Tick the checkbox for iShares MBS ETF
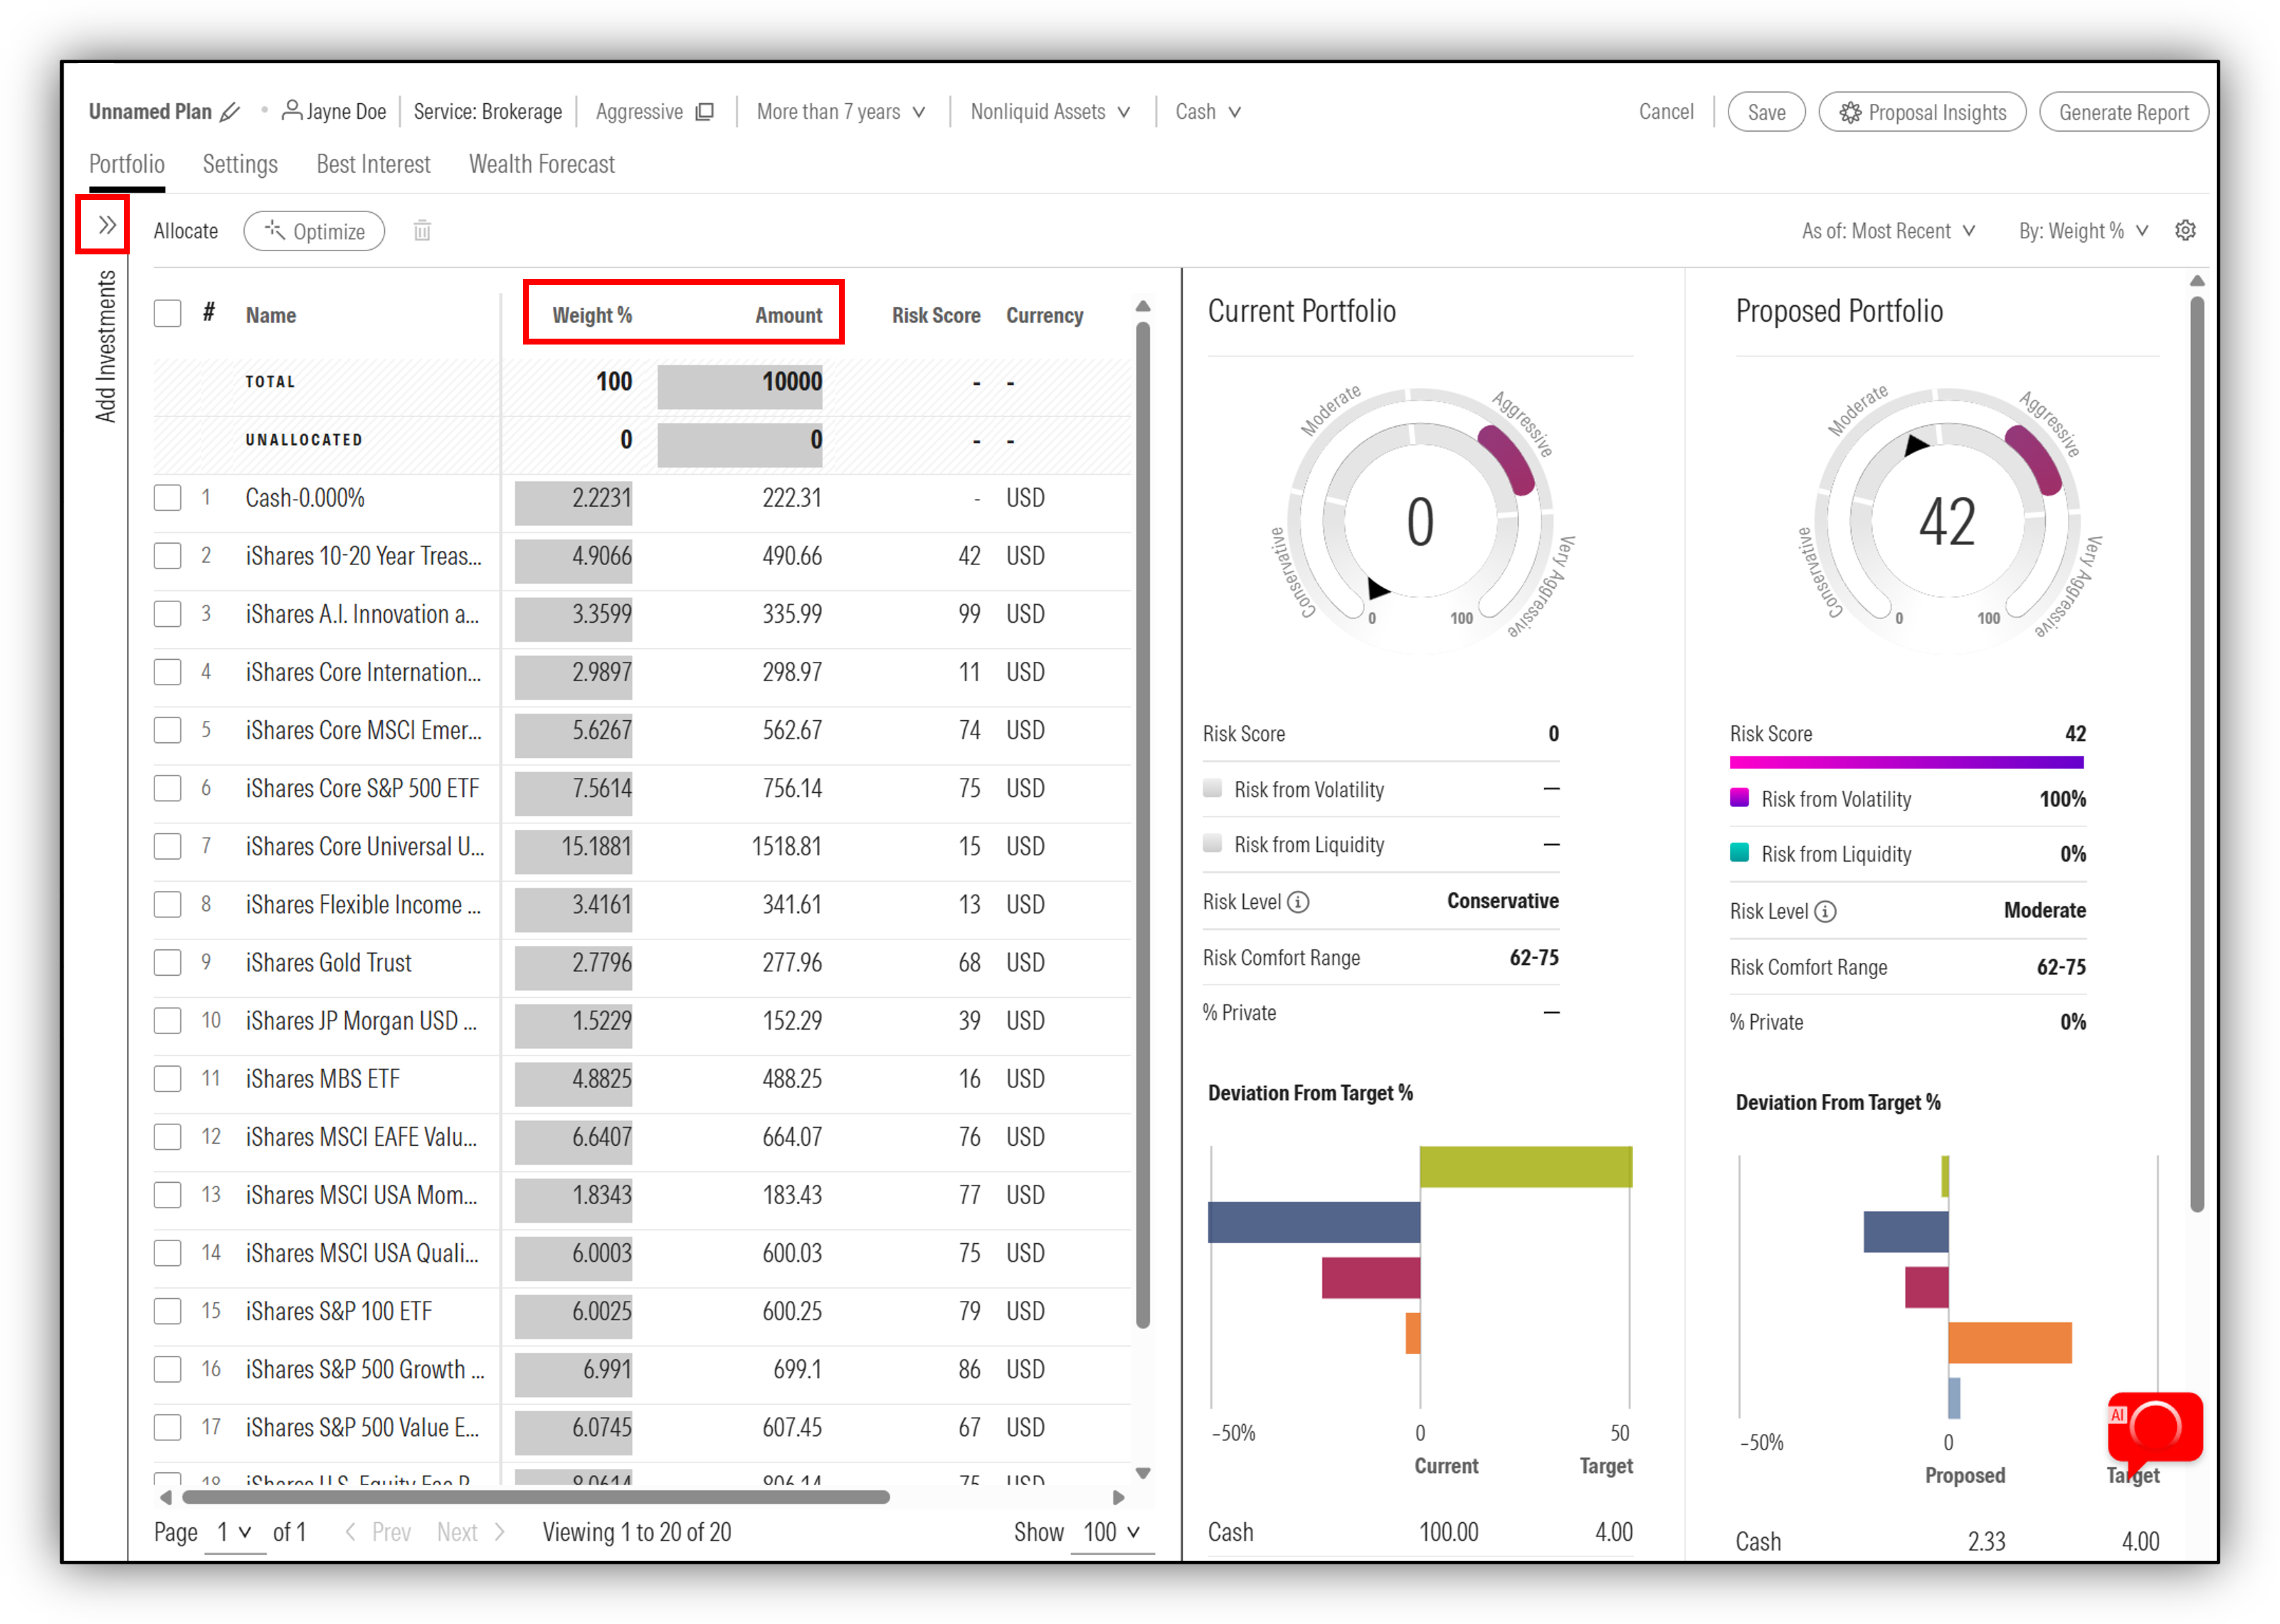 [x=168, y=1079]
